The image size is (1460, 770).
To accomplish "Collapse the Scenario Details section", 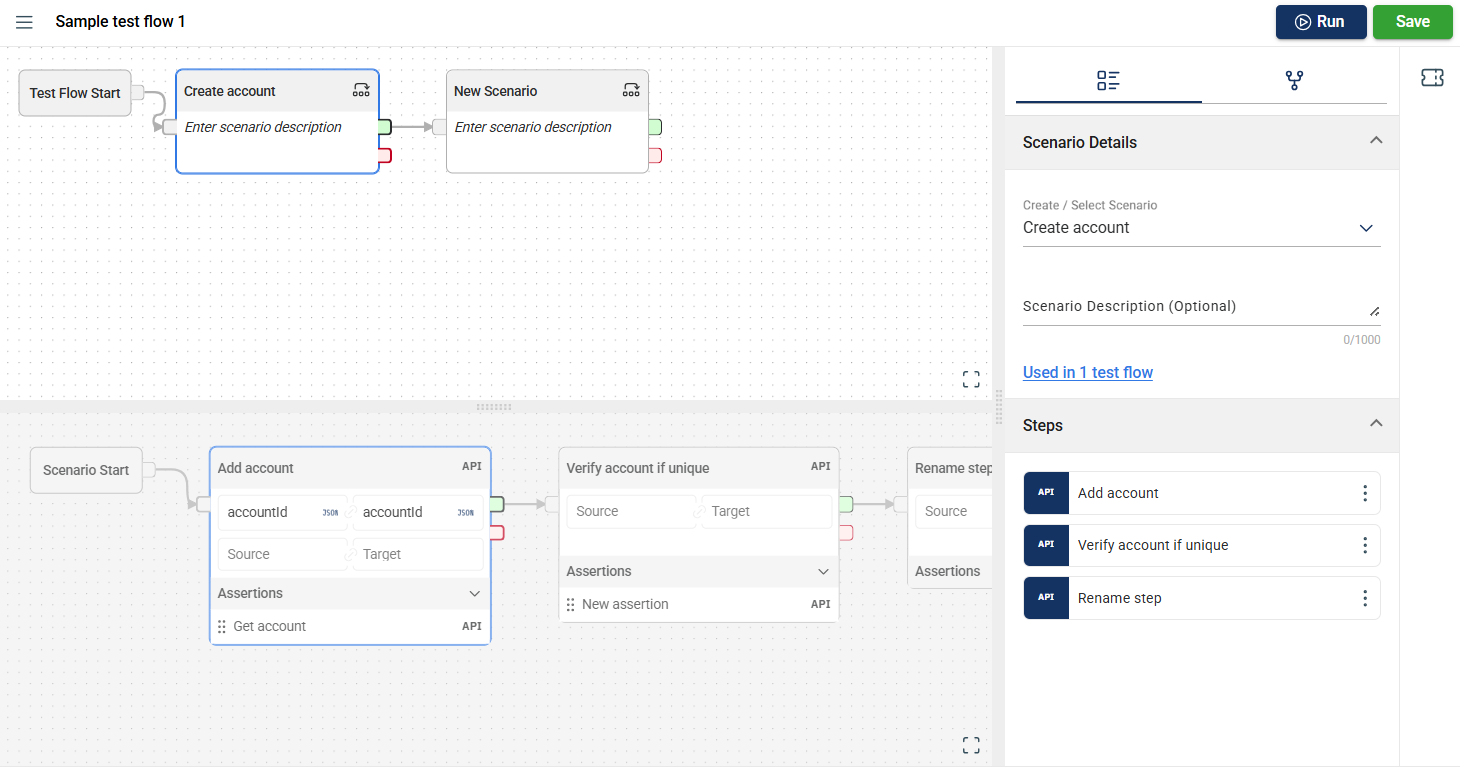I will 1376,142.
